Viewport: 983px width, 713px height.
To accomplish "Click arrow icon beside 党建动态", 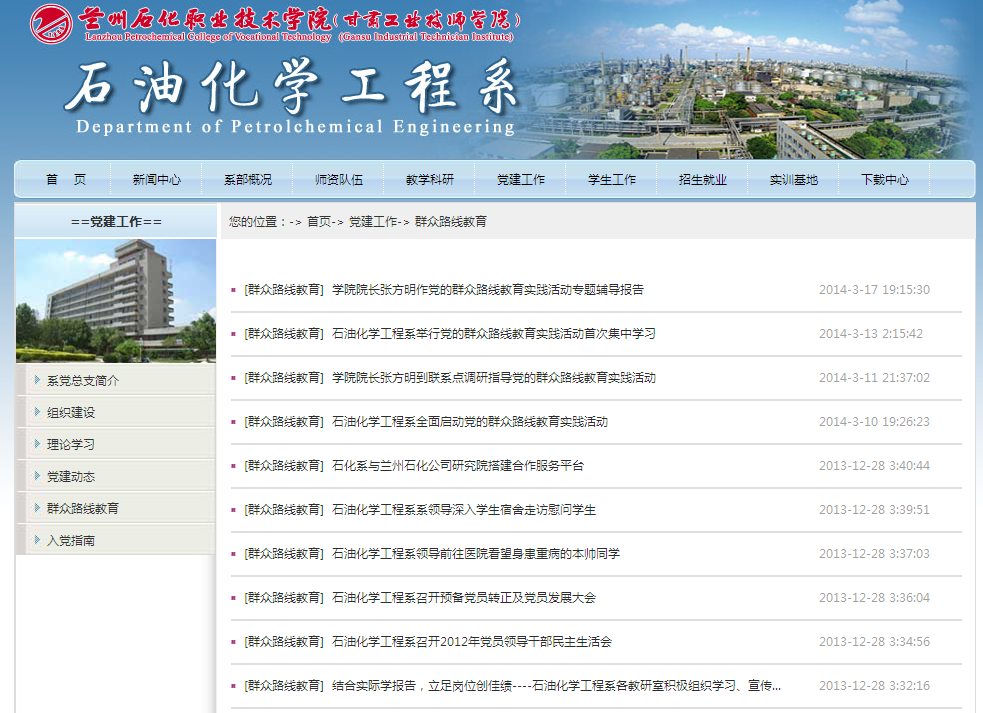I will pos(37,476).
